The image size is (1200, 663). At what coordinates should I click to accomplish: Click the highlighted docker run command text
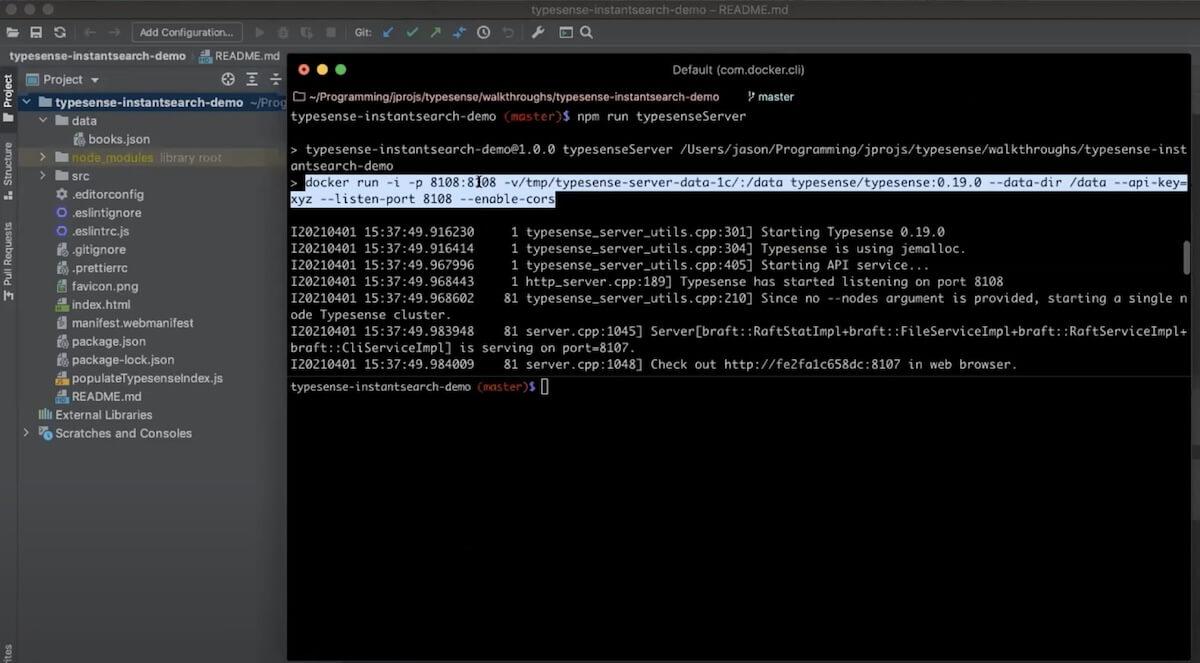[738, 191]
